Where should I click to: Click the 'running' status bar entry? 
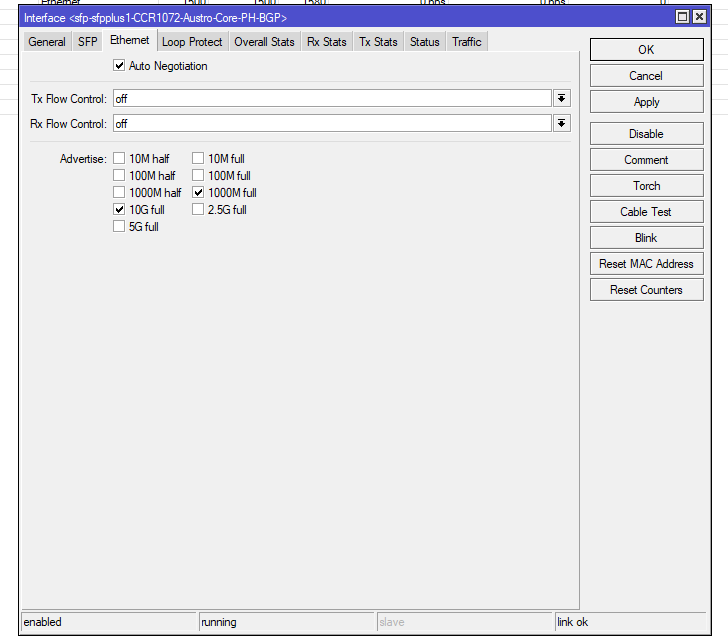click(x=286, y=622)
